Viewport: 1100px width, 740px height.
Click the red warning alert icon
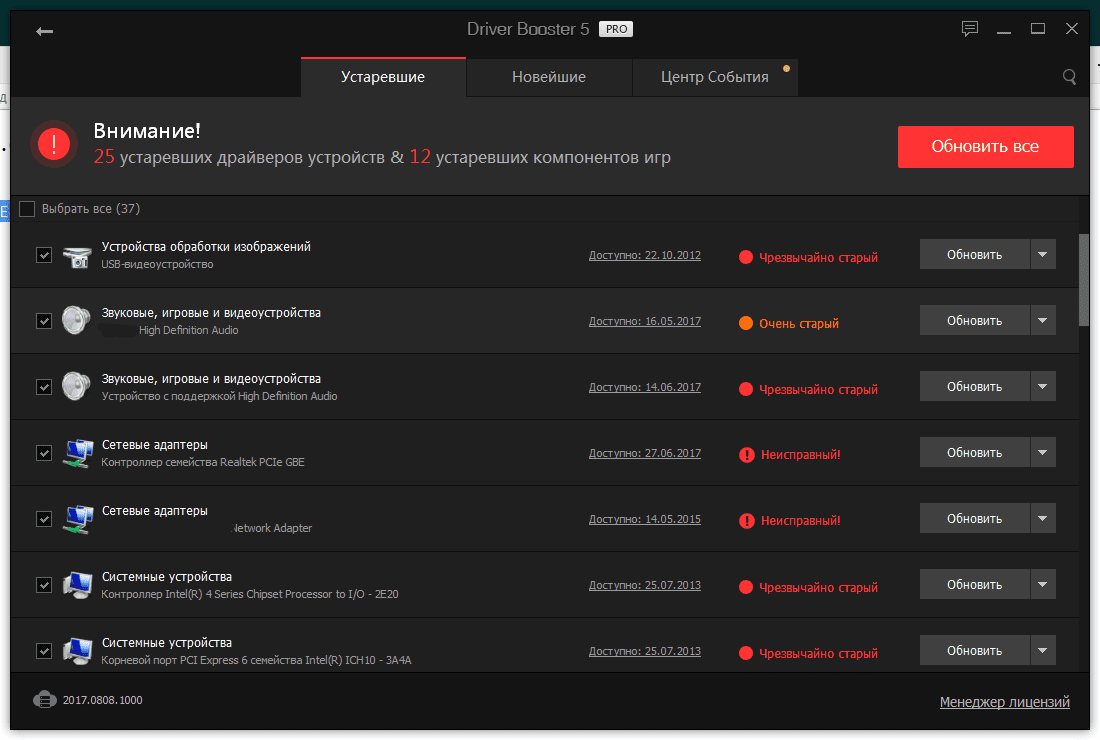(53, 145)
